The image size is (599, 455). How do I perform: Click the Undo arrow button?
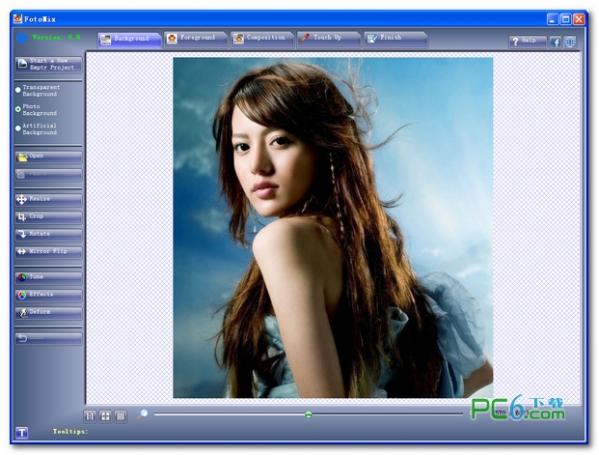click(49, 338)
